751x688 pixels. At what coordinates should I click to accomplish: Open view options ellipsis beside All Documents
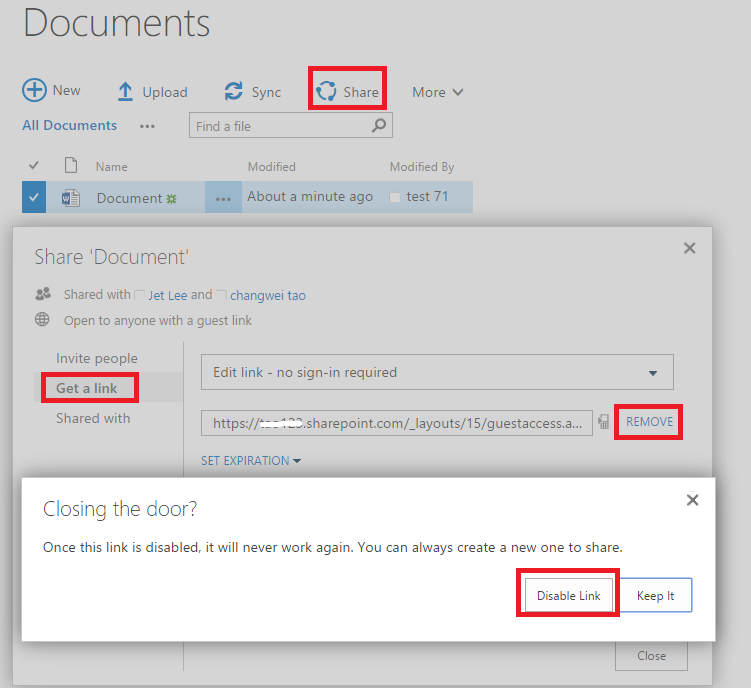pos(147,126)
